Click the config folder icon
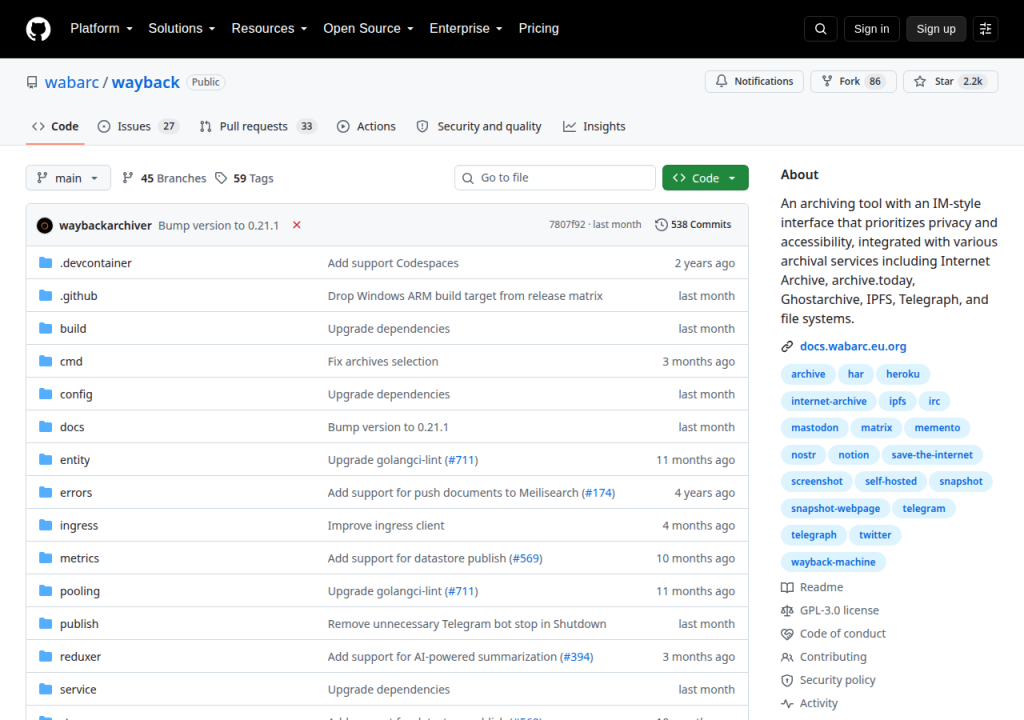The image size is (1024, 720). pyautogui.click(x=45, y=393)
